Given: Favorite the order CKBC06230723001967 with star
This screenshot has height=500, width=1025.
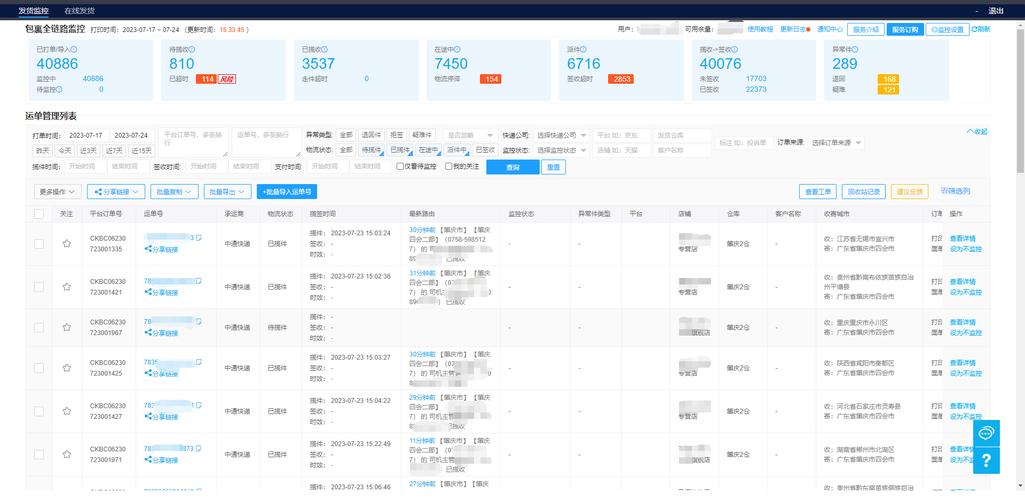Looking at the screenshot, I should (x=67, y=328).
